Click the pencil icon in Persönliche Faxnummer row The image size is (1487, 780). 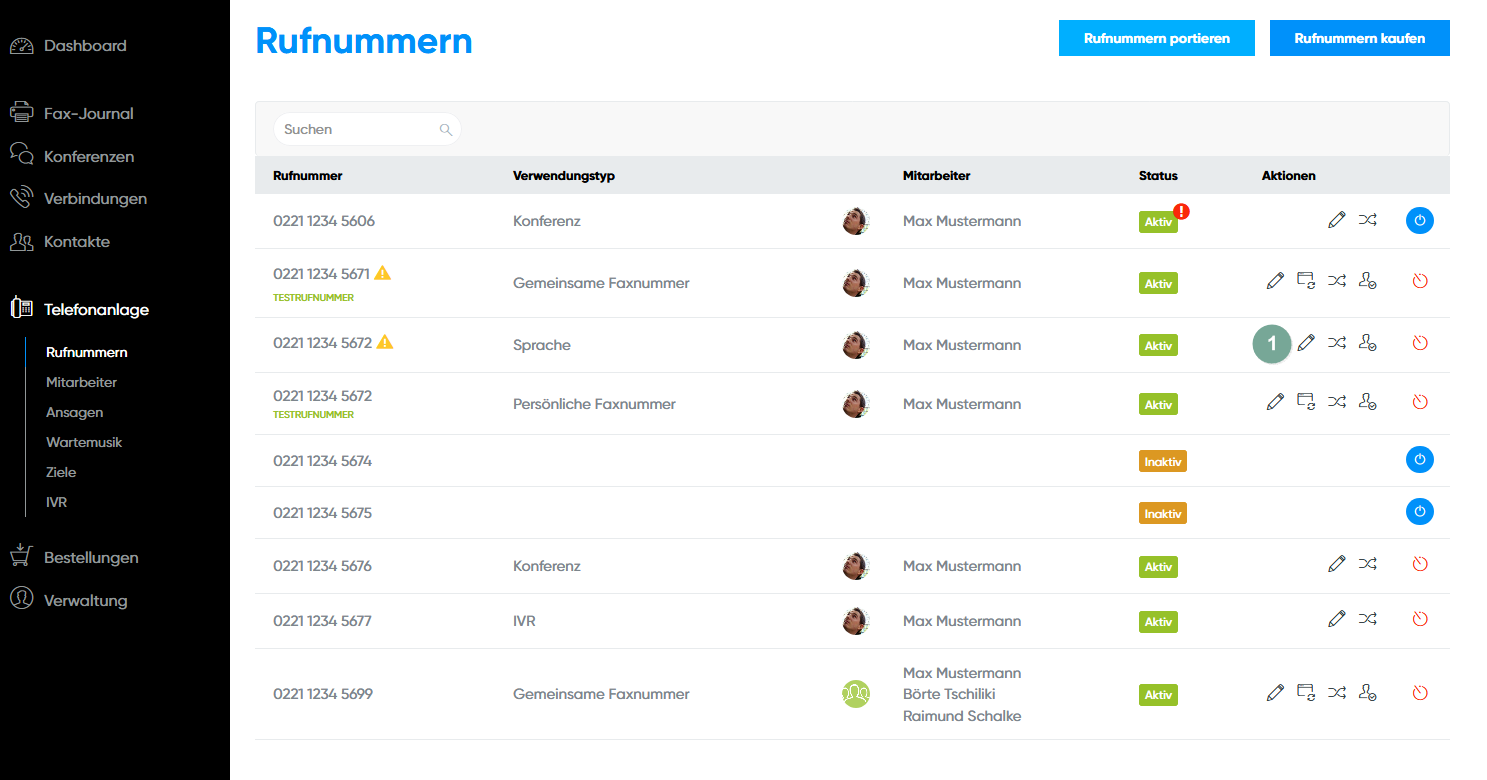[1274, 402]
